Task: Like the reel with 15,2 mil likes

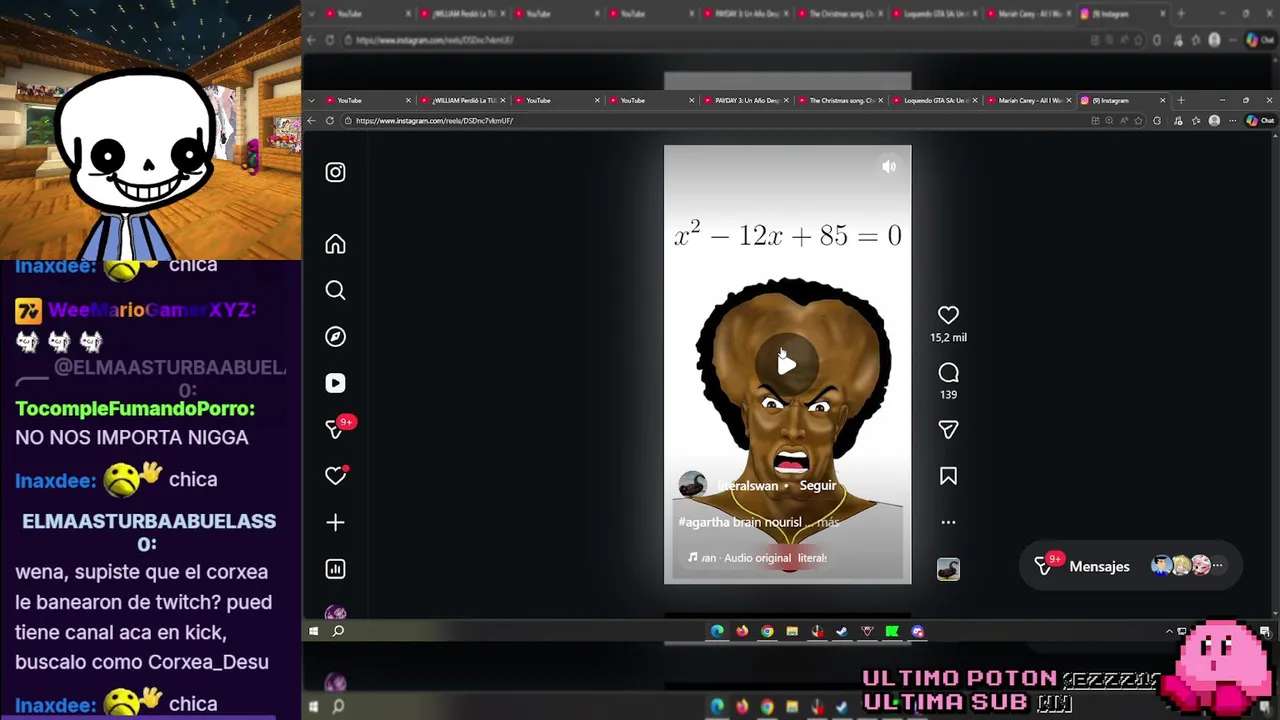Action: [x=948, y=315]
